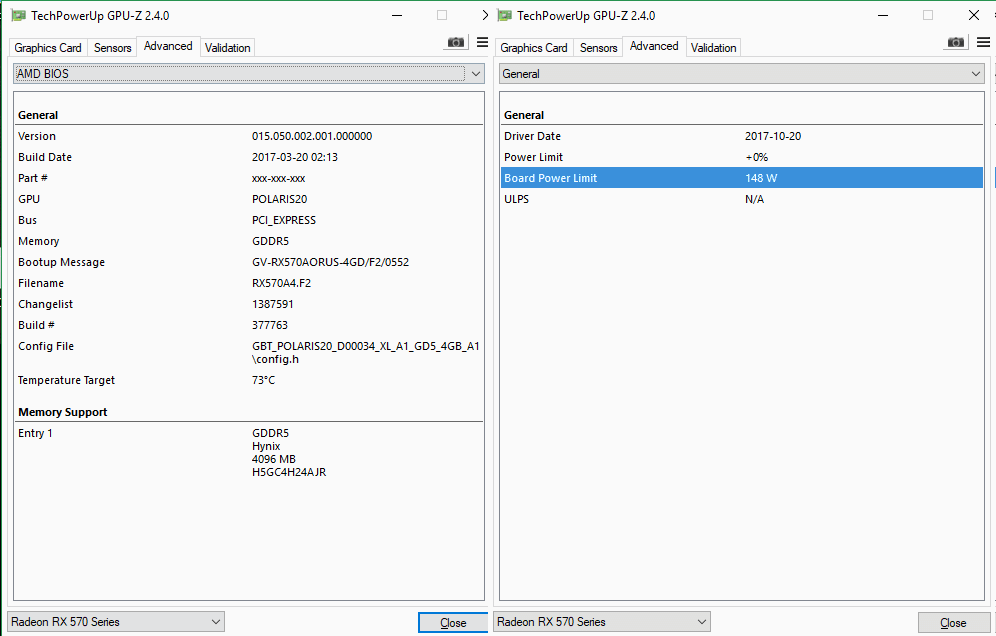Viewport: 996px width, 636px height.
Task: Select Advanced tab in left window
Action: click(x=168, y=46)
